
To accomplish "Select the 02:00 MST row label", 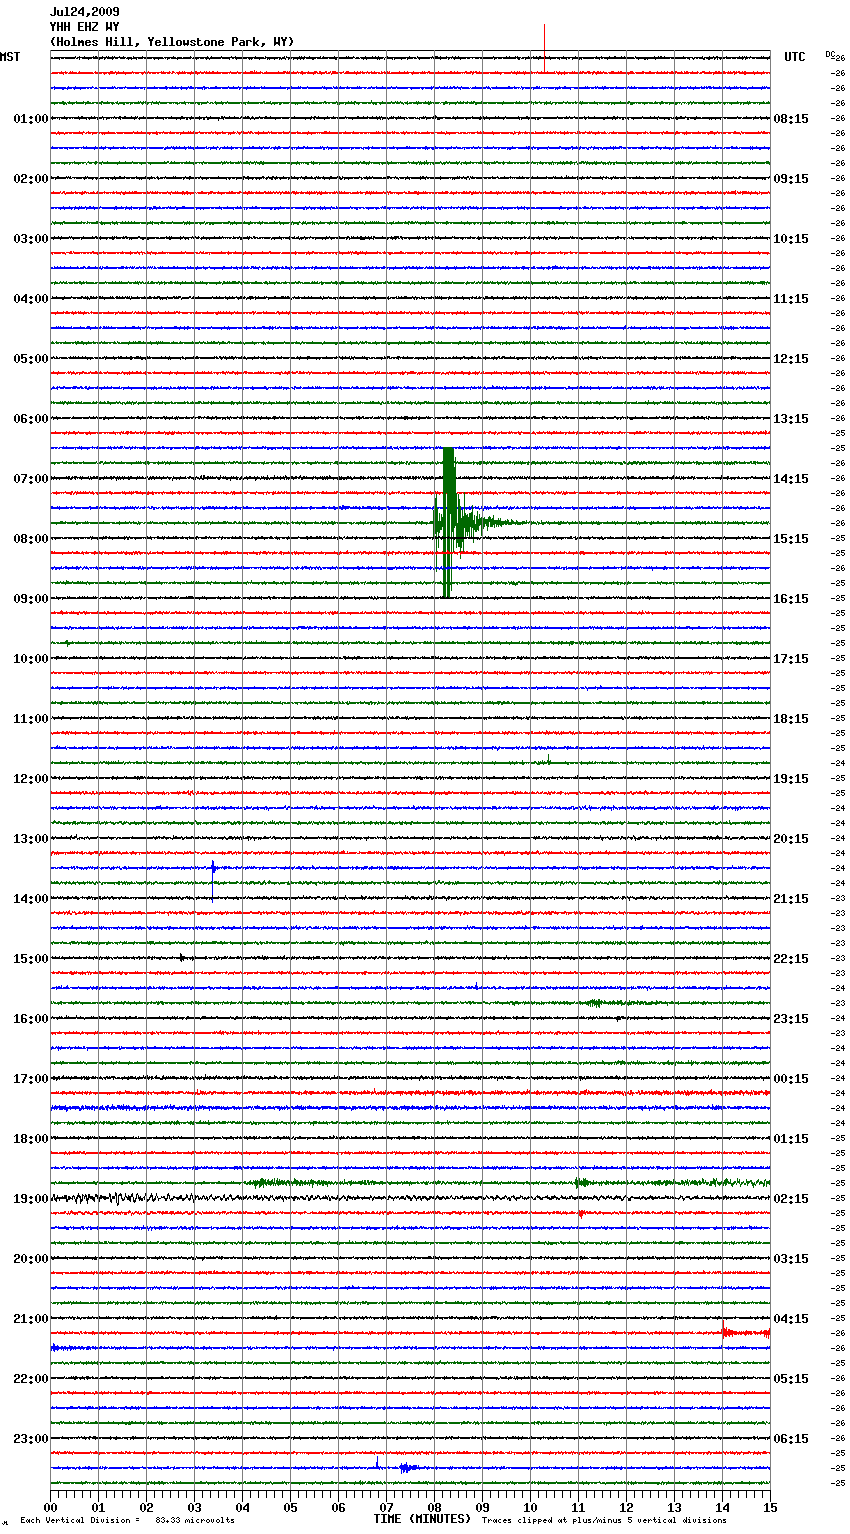I will (x=31, y=178).
